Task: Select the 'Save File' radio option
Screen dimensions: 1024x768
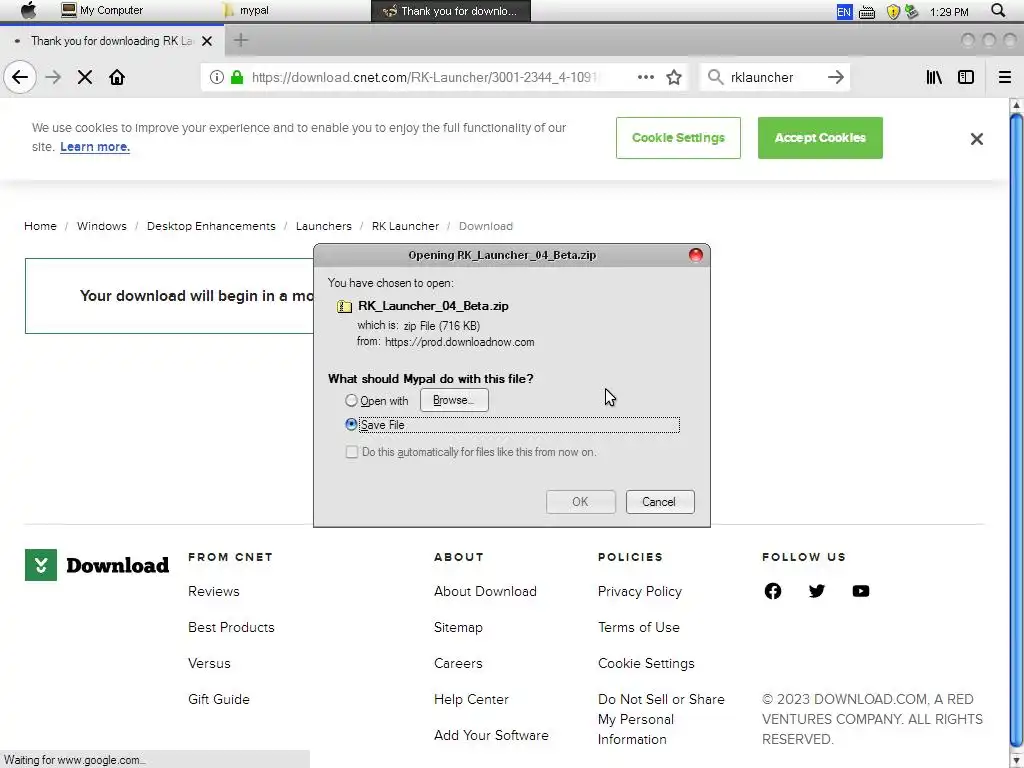Action: (351, 424)
